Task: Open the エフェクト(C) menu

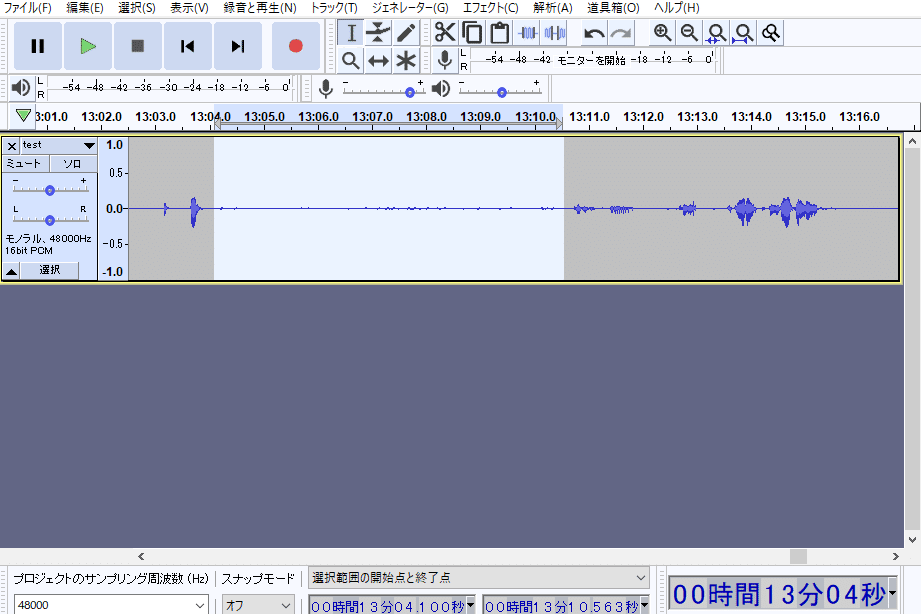Action: [490, 8]
